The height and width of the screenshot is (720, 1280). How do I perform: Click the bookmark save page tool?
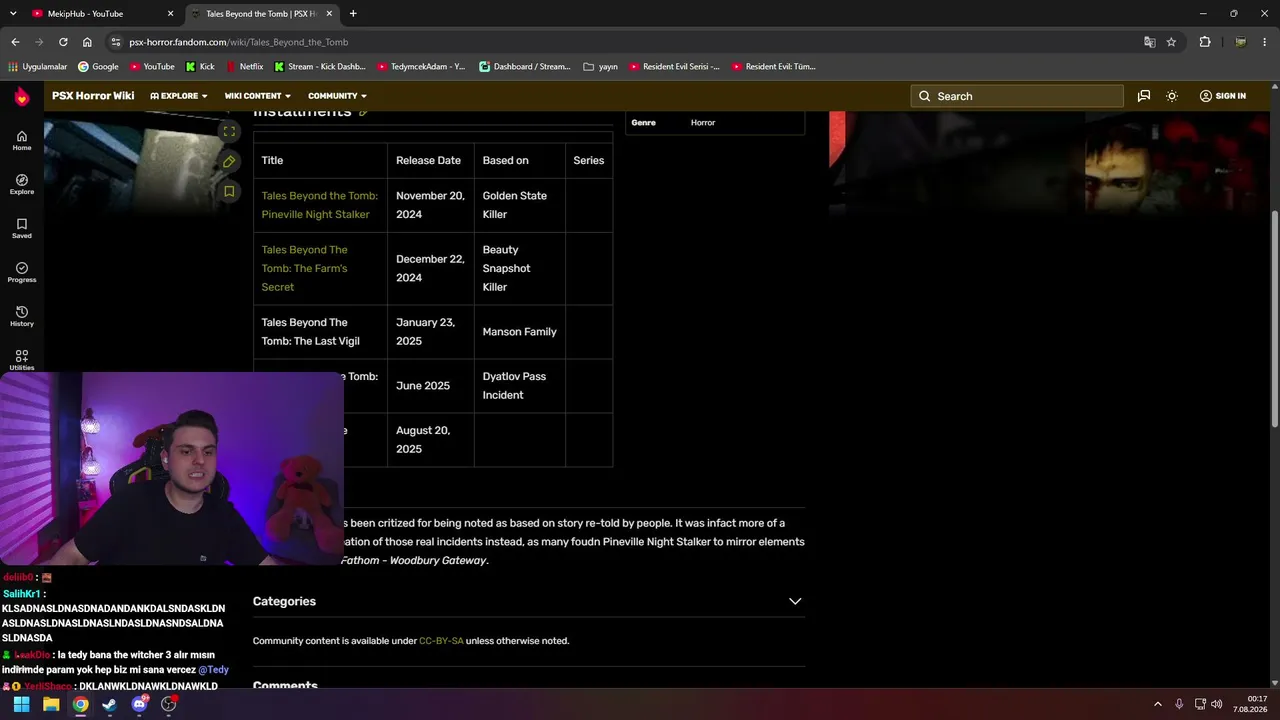(229, 191)
